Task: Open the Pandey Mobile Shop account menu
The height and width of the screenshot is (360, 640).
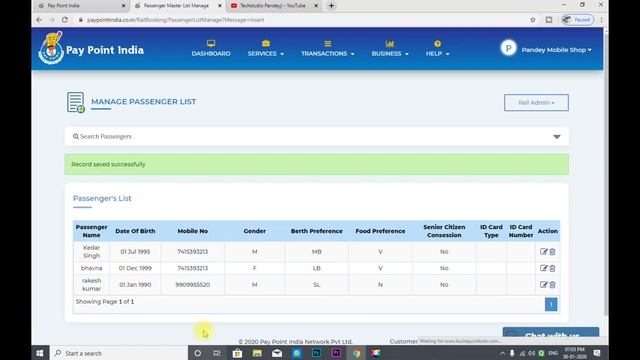Action: pos(556,50)
